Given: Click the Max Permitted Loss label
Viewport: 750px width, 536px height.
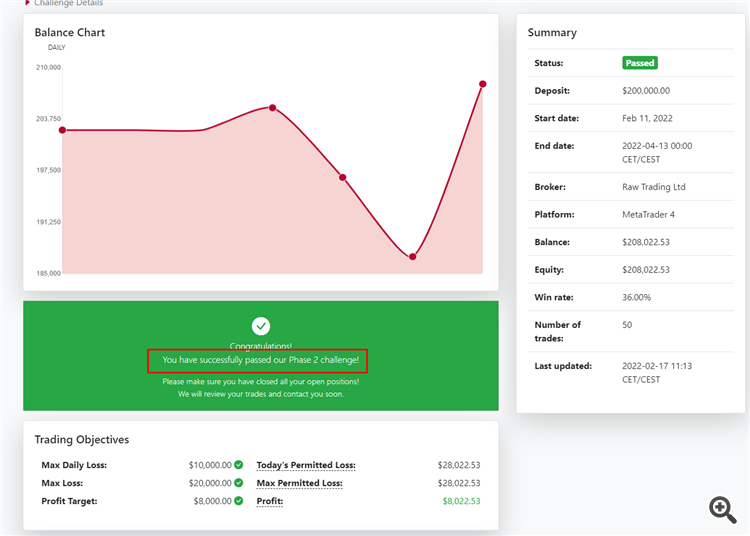Looking at the screenshot, I should [x=299, y=483].
